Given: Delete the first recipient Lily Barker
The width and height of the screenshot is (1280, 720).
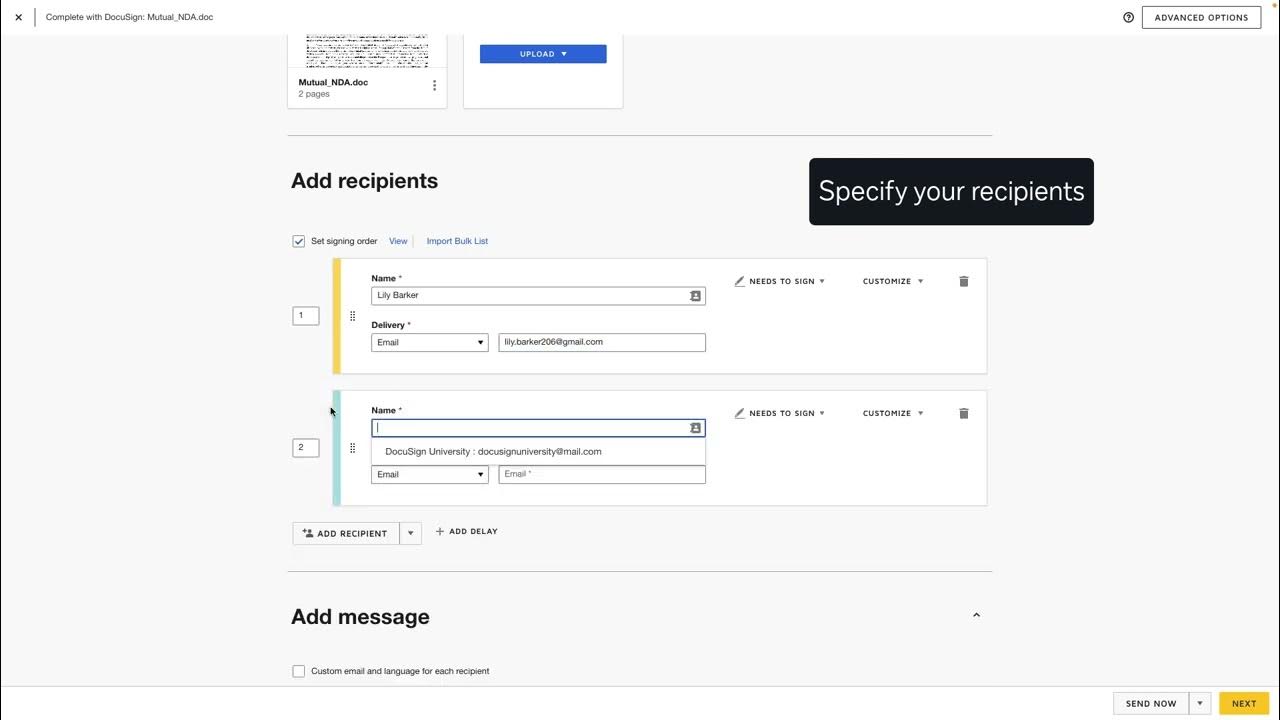Looking at the screenshot, I should click(x=964, y=282).
